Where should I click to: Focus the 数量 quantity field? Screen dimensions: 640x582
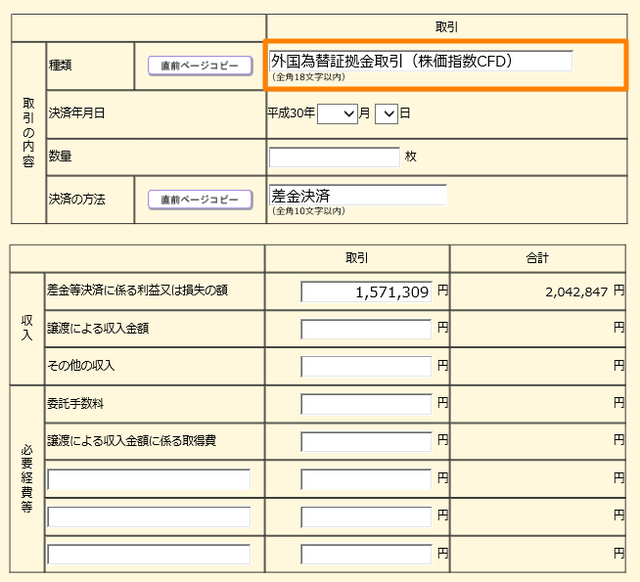point(334,157)
